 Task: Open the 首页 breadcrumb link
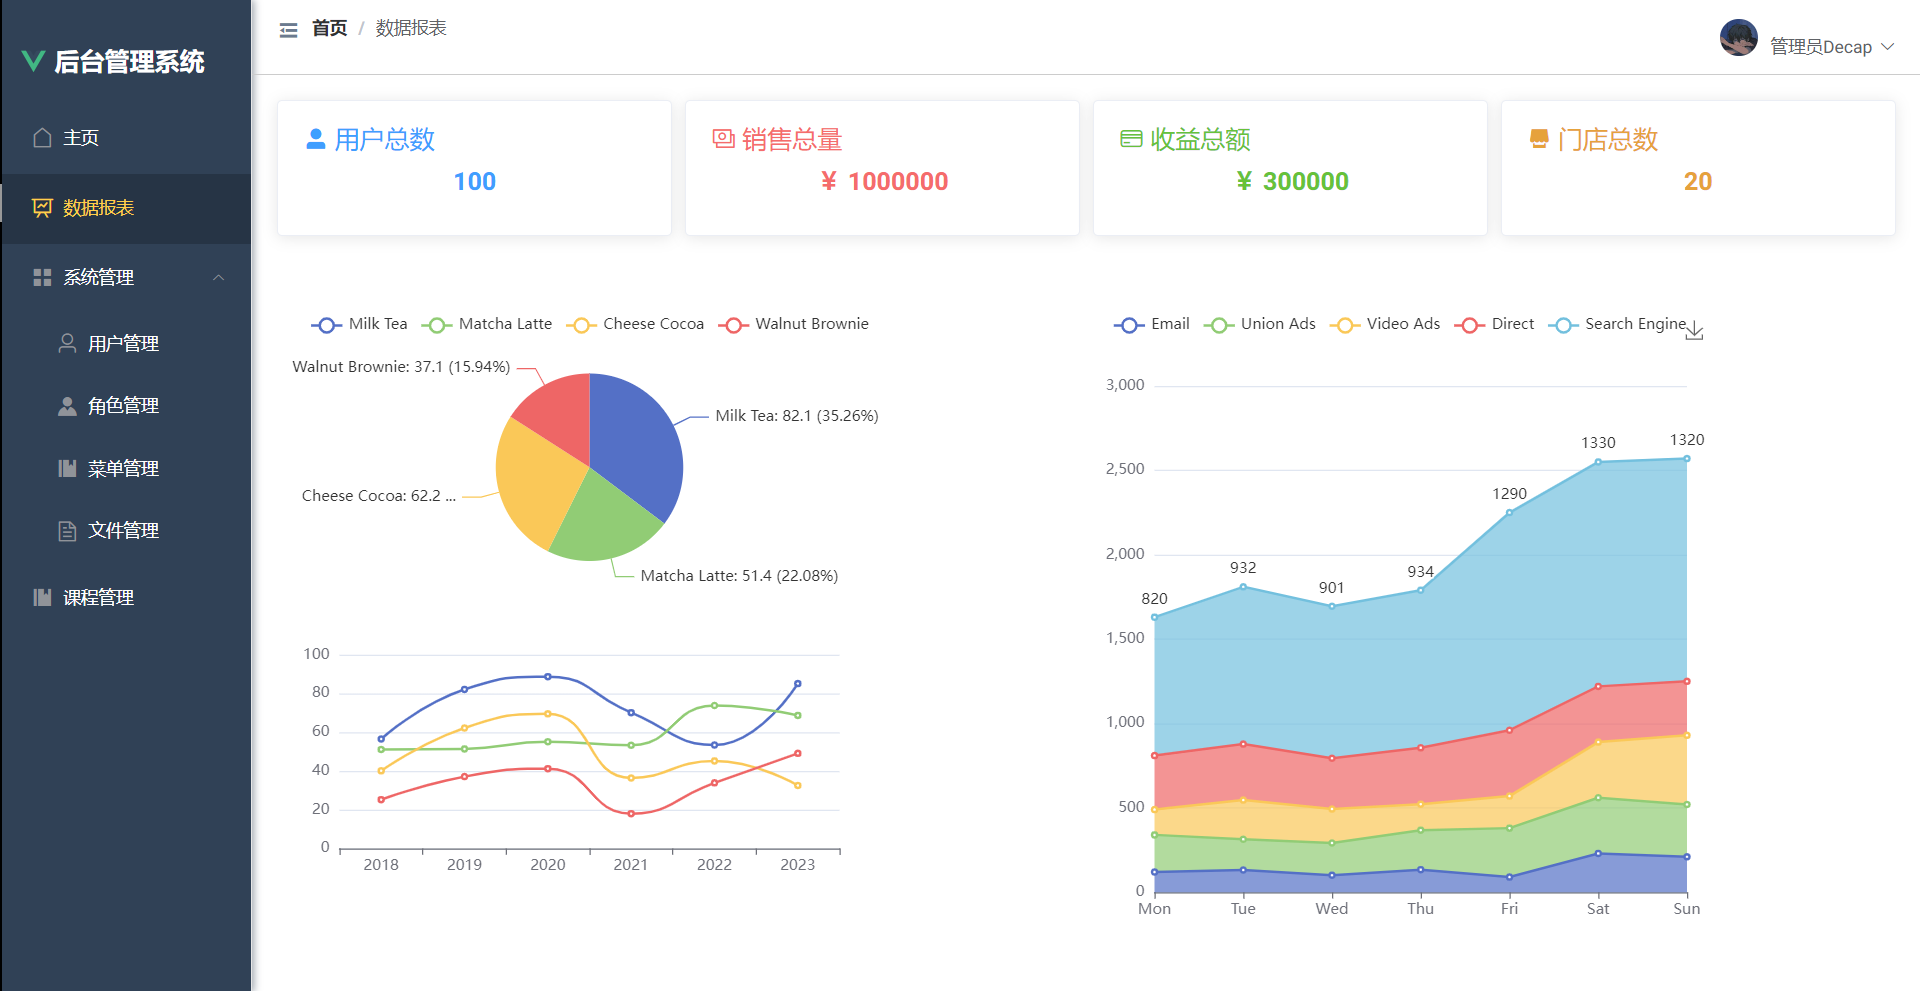coord(328,28)
